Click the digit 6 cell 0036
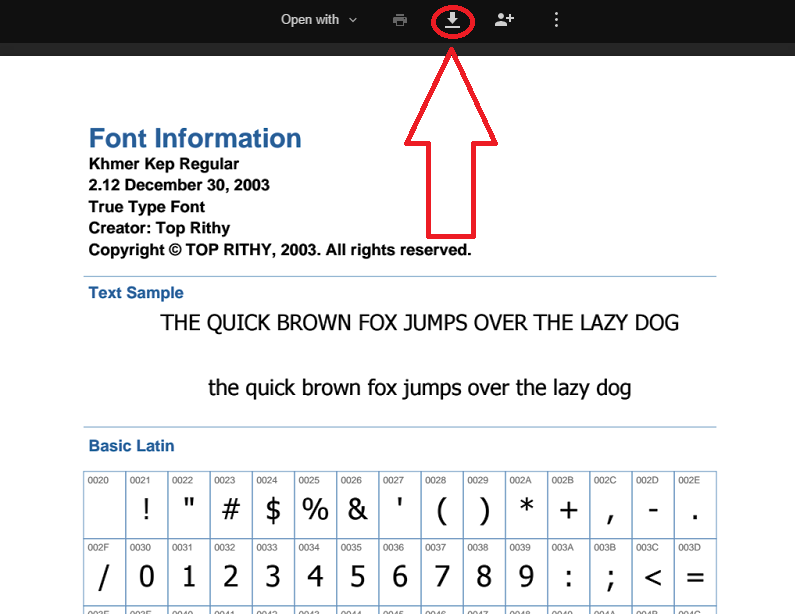The width and height of the screenshot is (795, 614). [400, 572]
